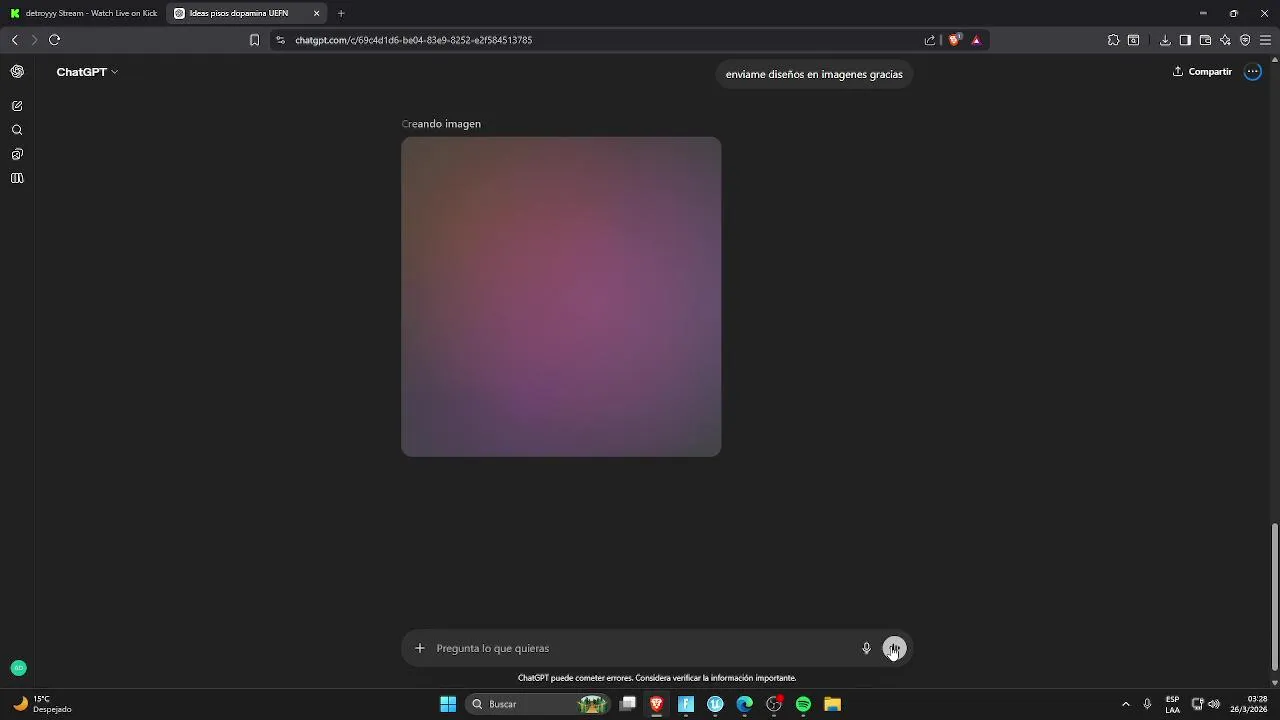This screenshot has width=1280, height=720.
Task: Click the image being created placeholder
Action: pyautogui.click(x=561, y=297)
